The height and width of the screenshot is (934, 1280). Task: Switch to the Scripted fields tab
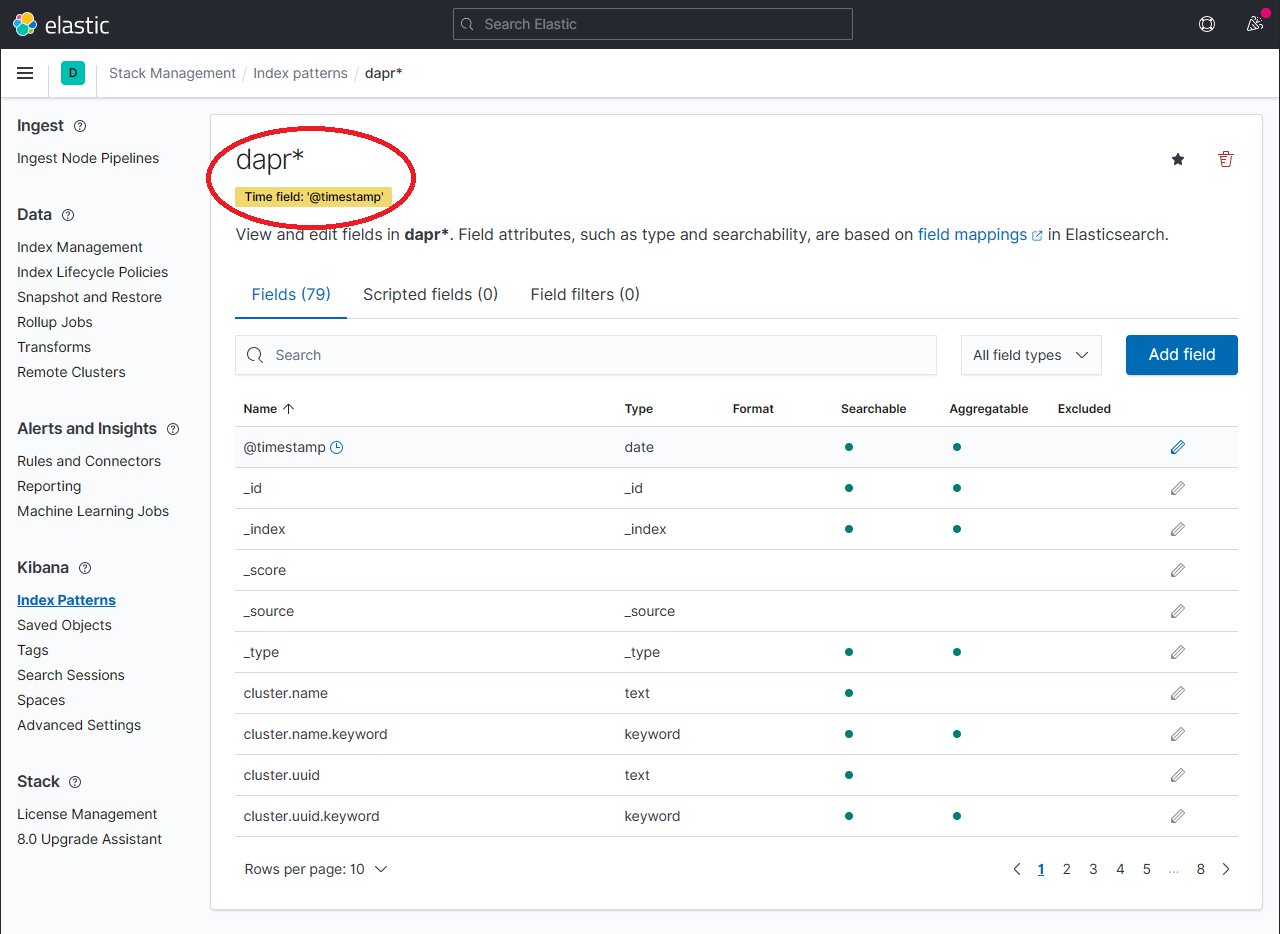(430, 294)
